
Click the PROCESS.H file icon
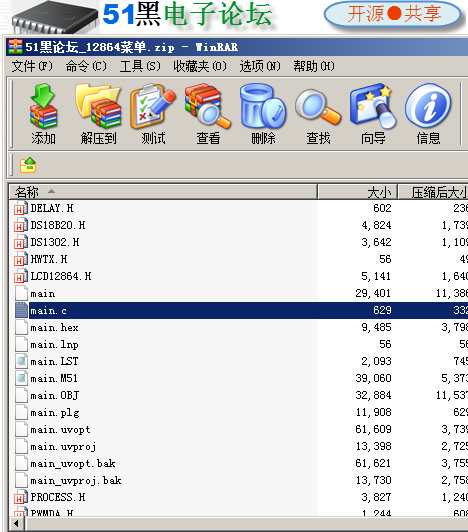[21, 497]
